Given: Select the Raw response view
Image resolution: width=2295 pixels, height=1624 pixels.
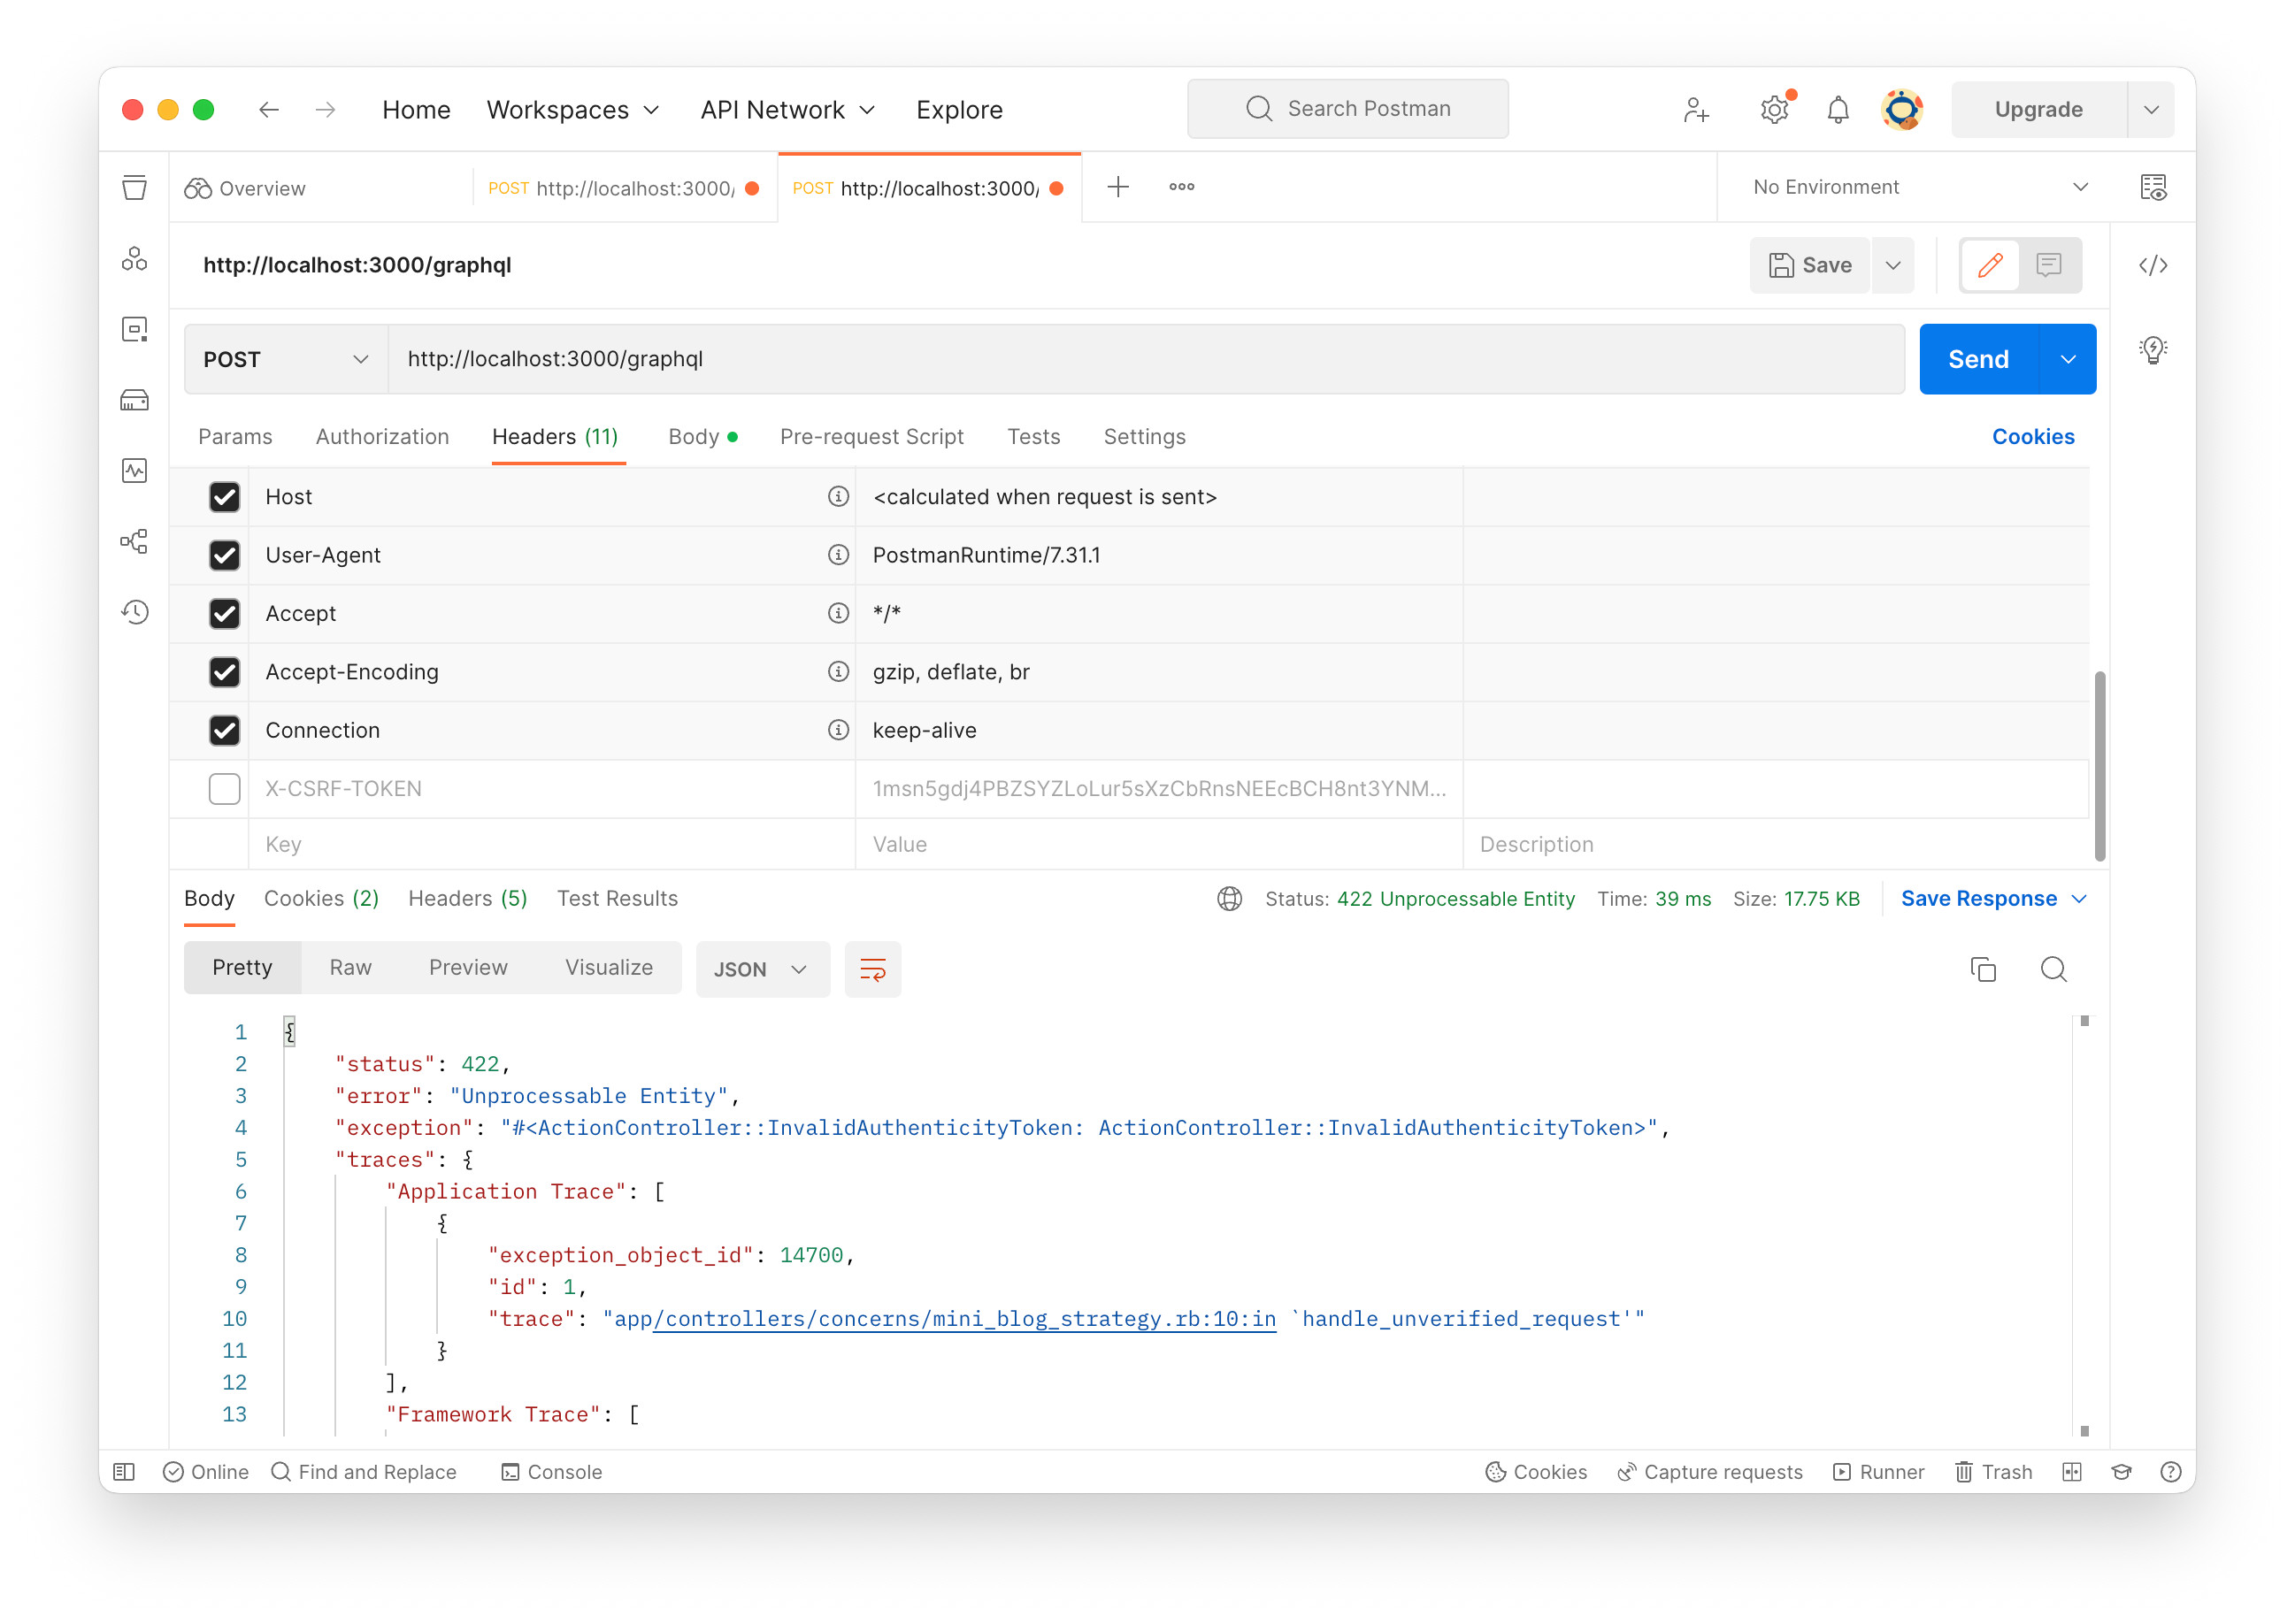Looking at the screenshot, I should [349, 967].
